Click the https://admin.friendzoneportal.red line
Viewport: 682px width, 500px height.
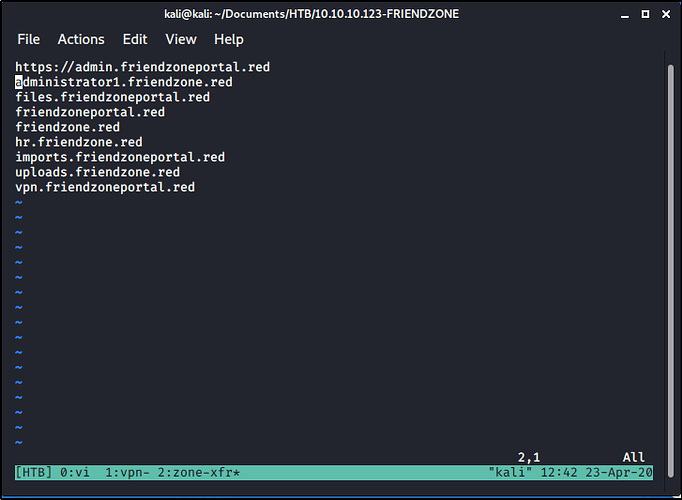(142, 67)
